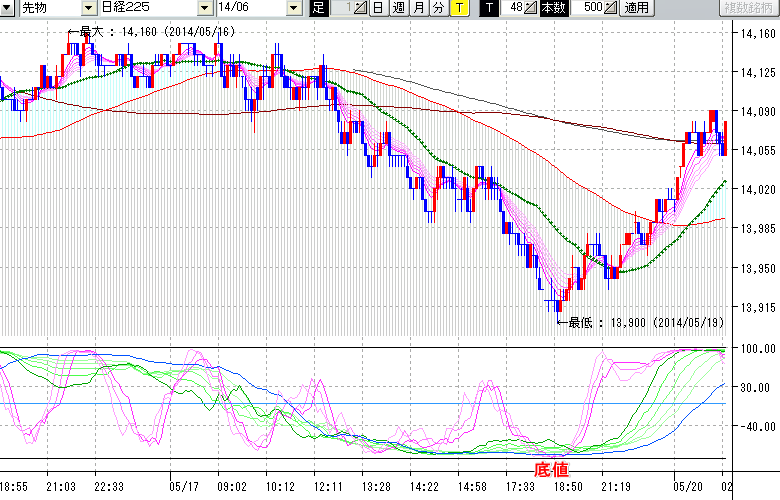Click the 適用 apply button
This screenshot has width=780, height=500.
pos(636,8)
